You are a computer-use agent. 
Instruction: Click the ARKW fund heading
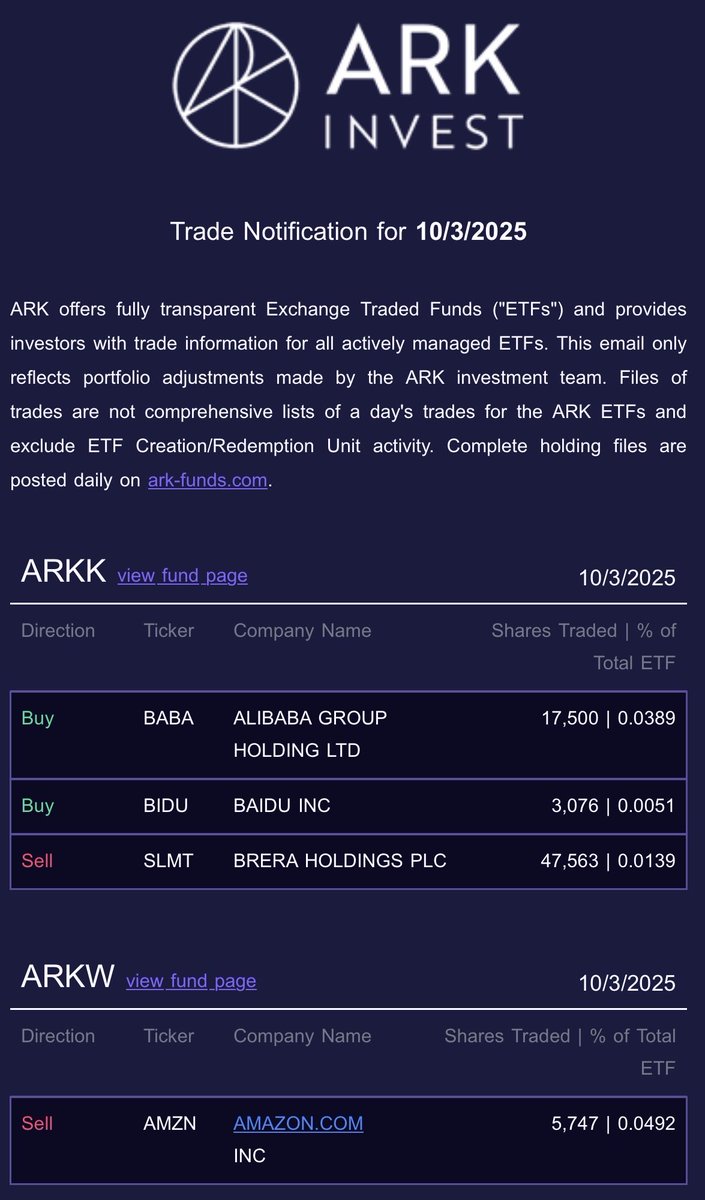[x=68, y=978]
